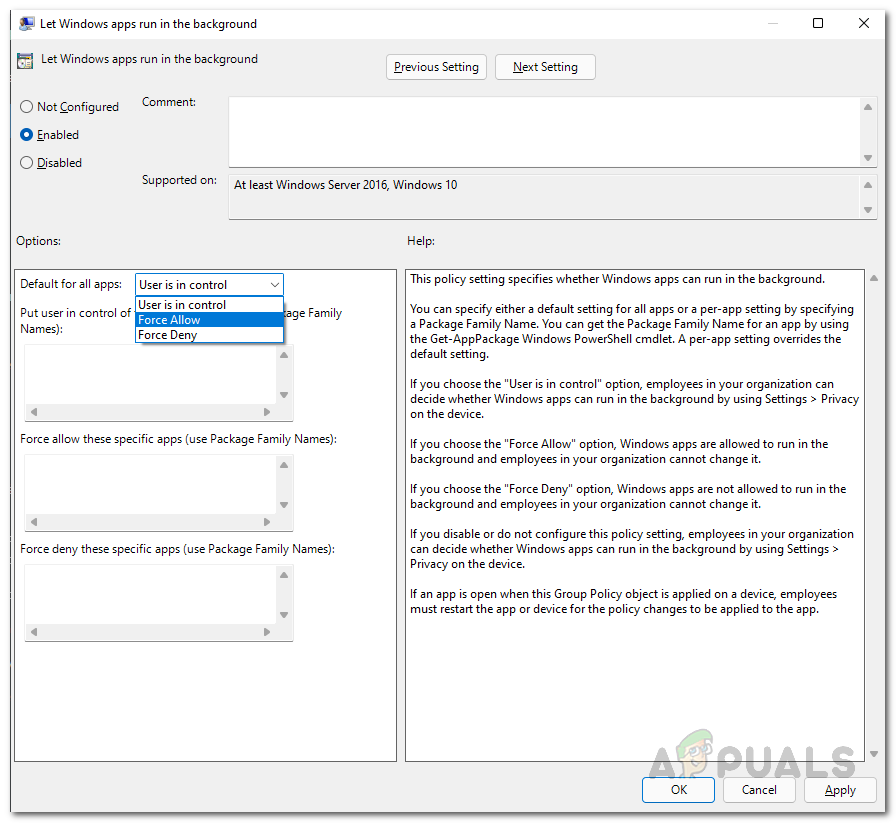This screenshot has height=823, width=896.
Task: Click the Comment box scroll up arrow
Action: tap(868, 107)
